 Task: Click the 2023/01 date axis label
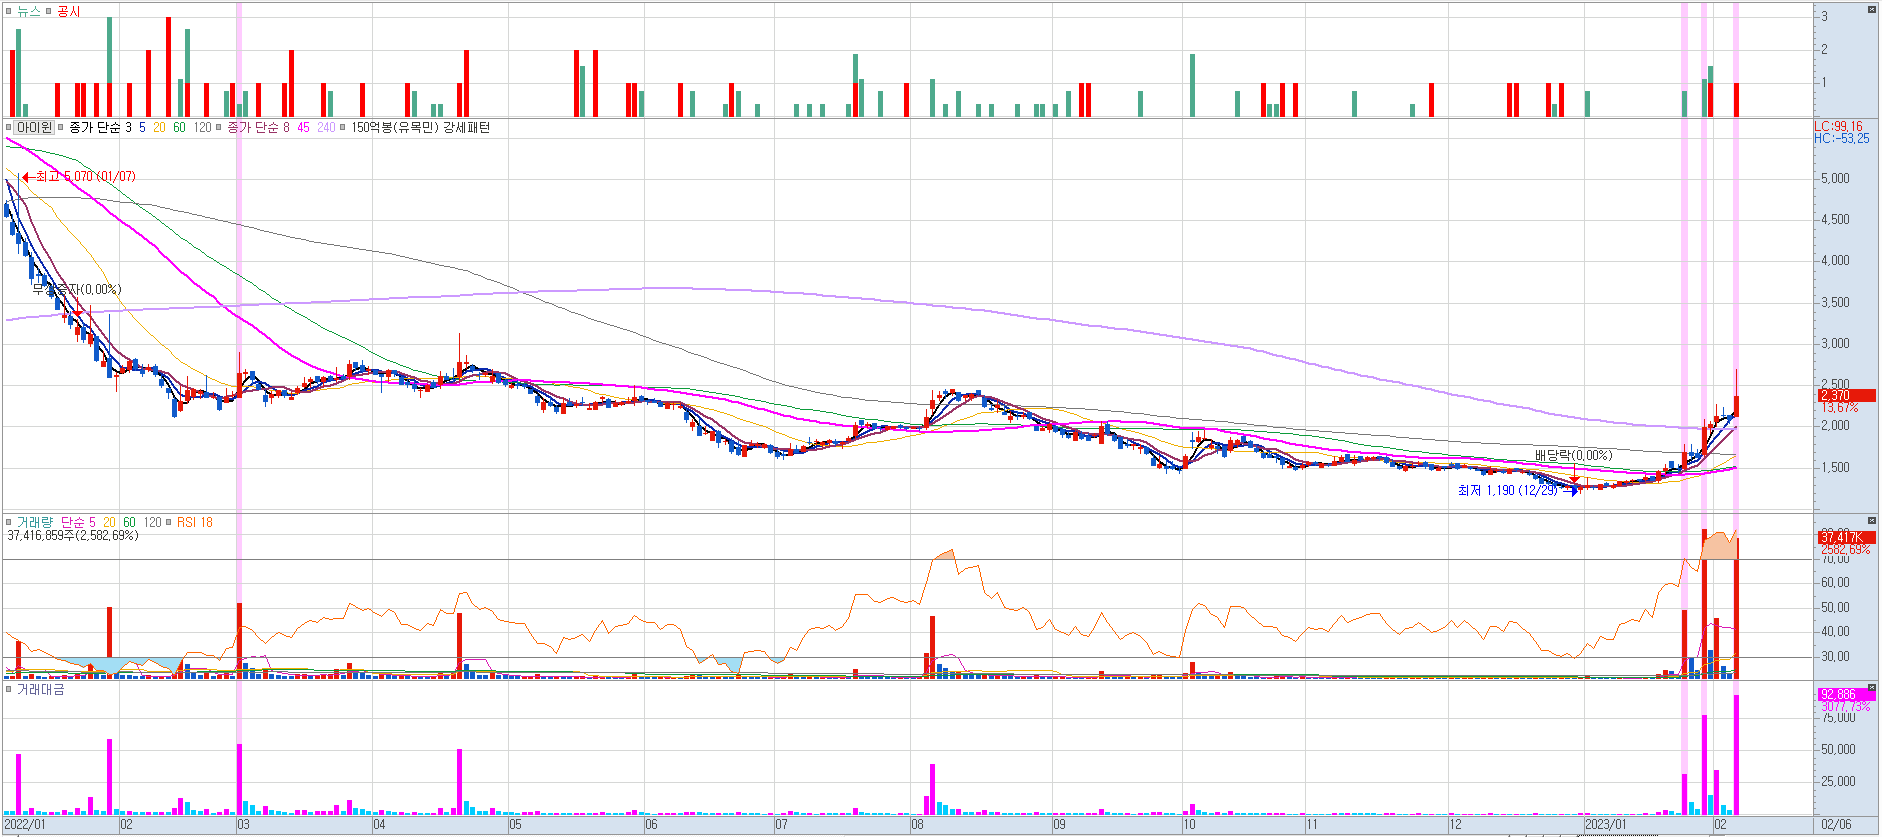tap(1606, 824)
